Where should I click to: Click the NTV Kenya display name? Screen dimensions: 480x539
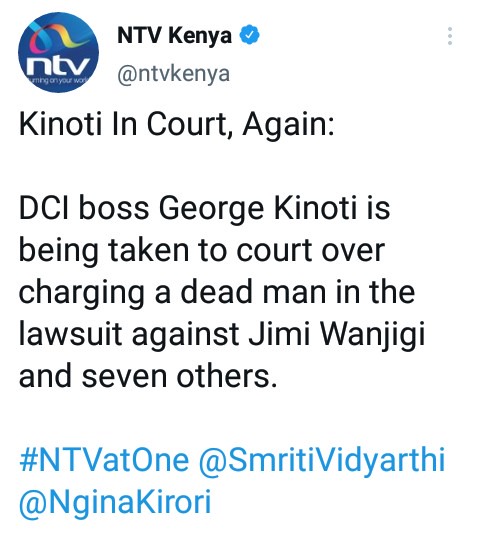point(174,35)
